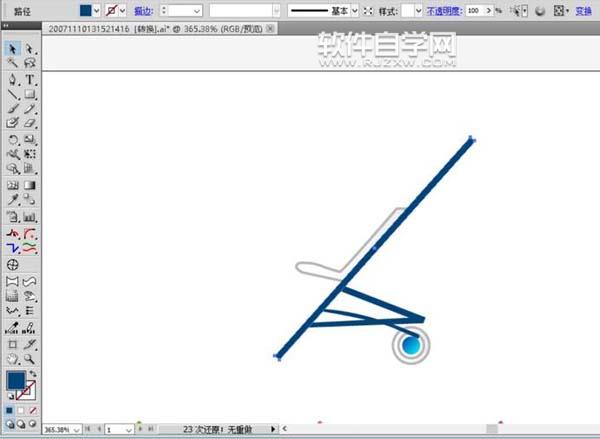This screenshot has height=439, width=600.
Task: Click the control bar fill color swatch
Action: (x=86, y=11)
